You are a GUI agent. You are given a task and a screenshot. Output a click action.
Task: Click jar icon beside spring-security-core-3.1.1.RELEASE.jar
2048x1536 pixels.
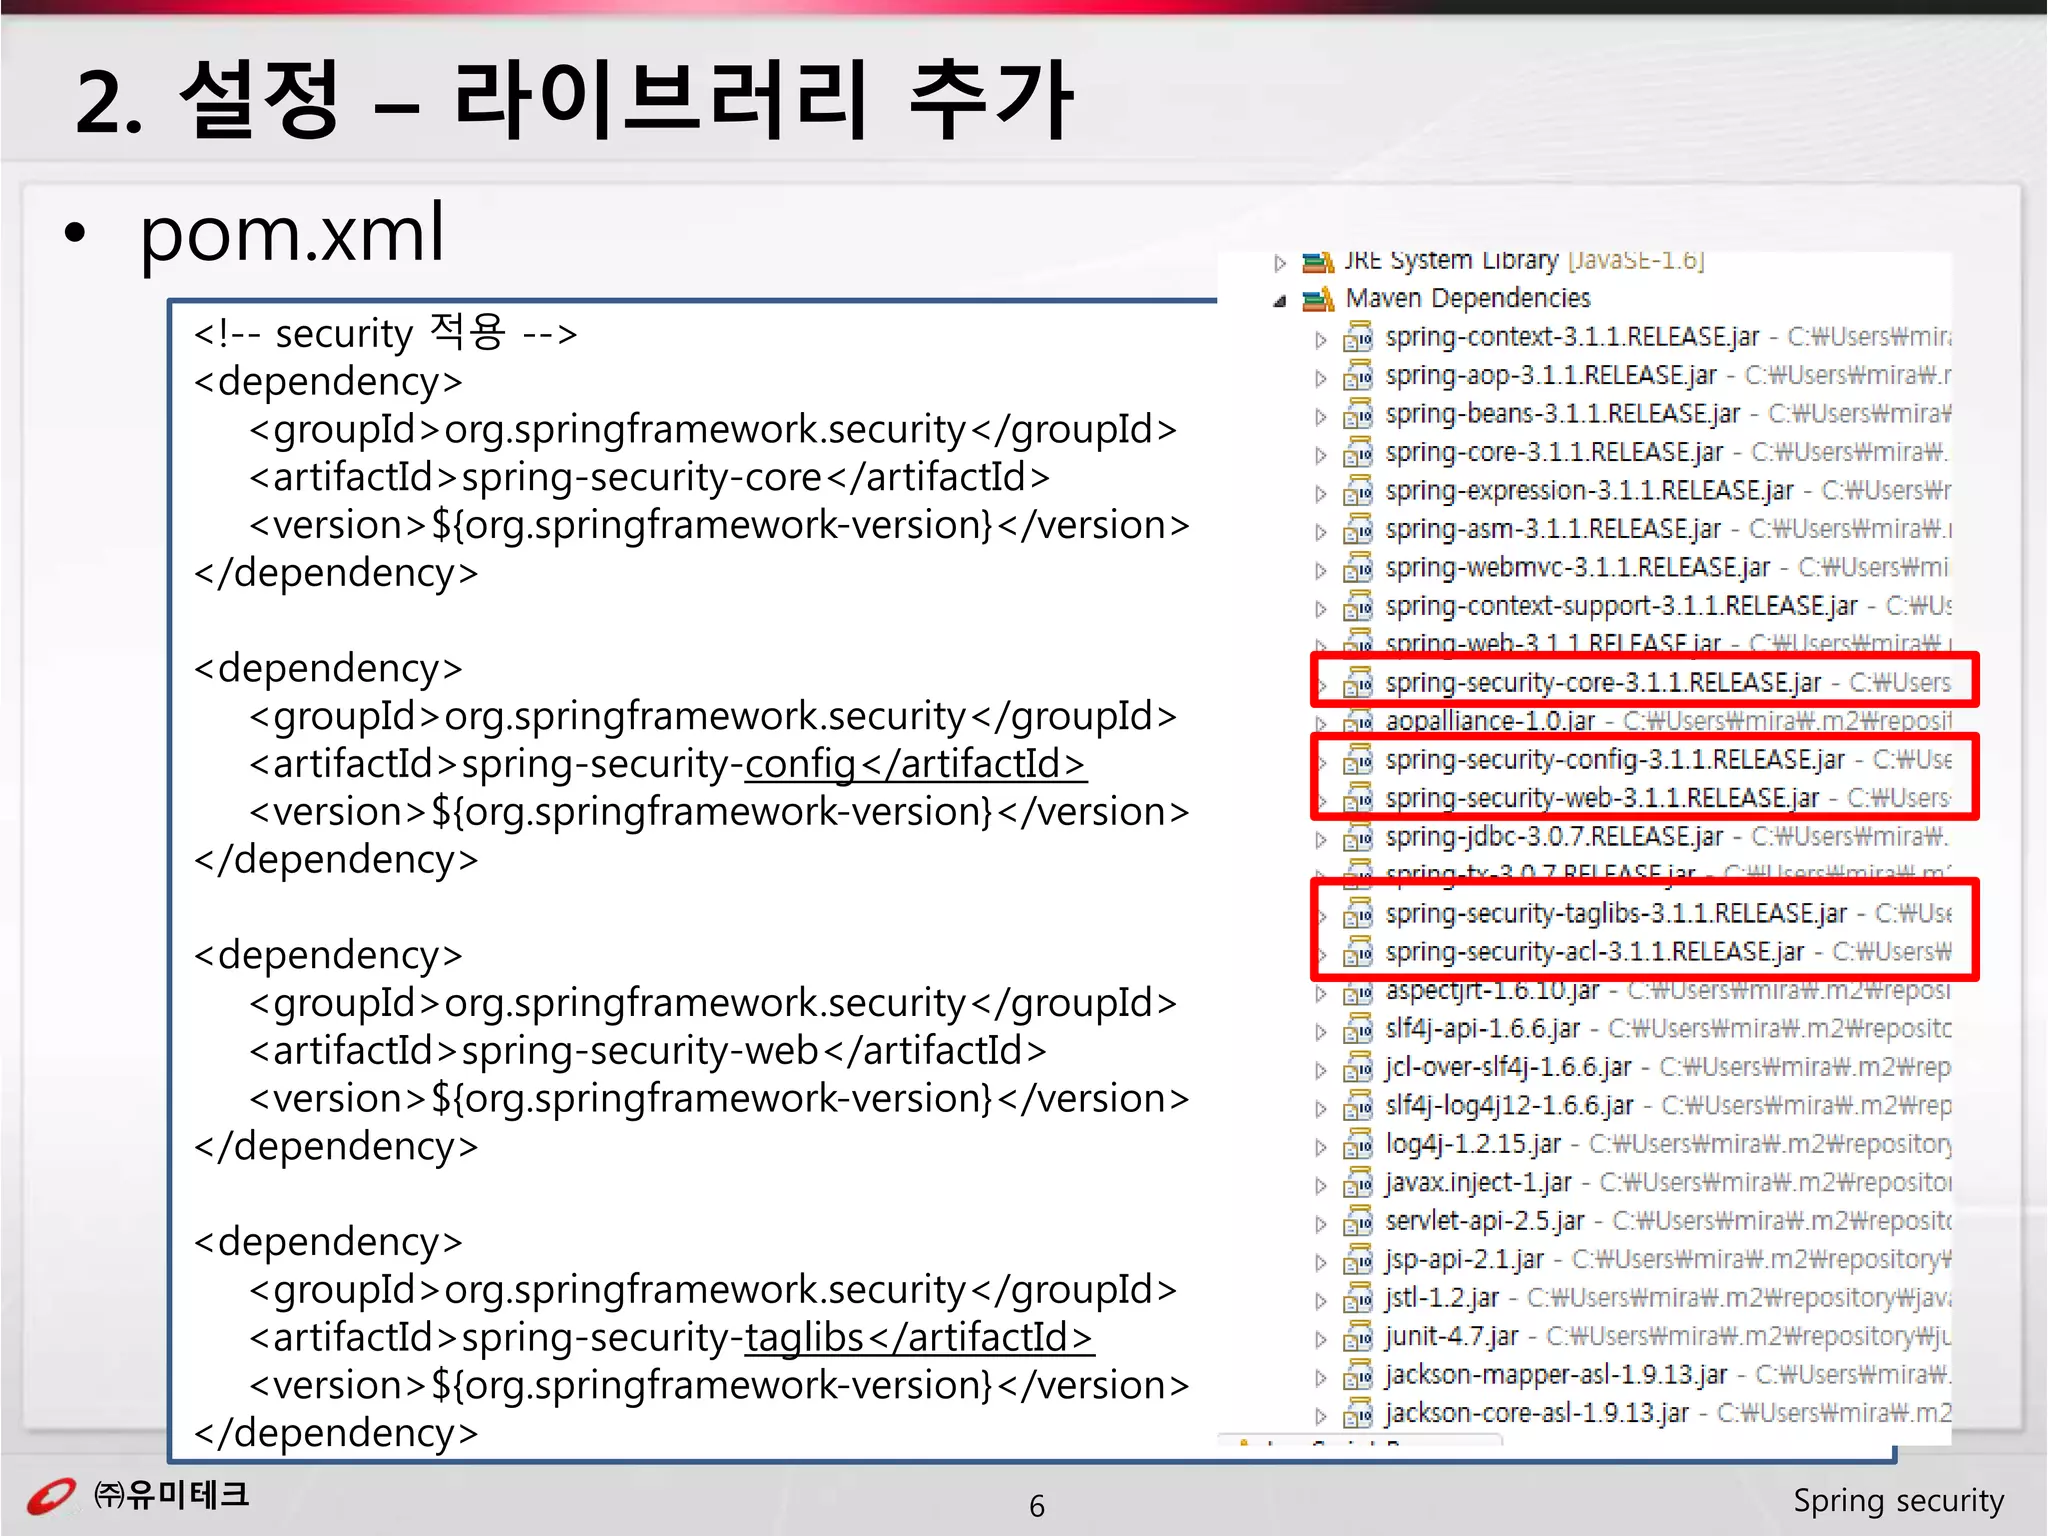pos(1358,683)
